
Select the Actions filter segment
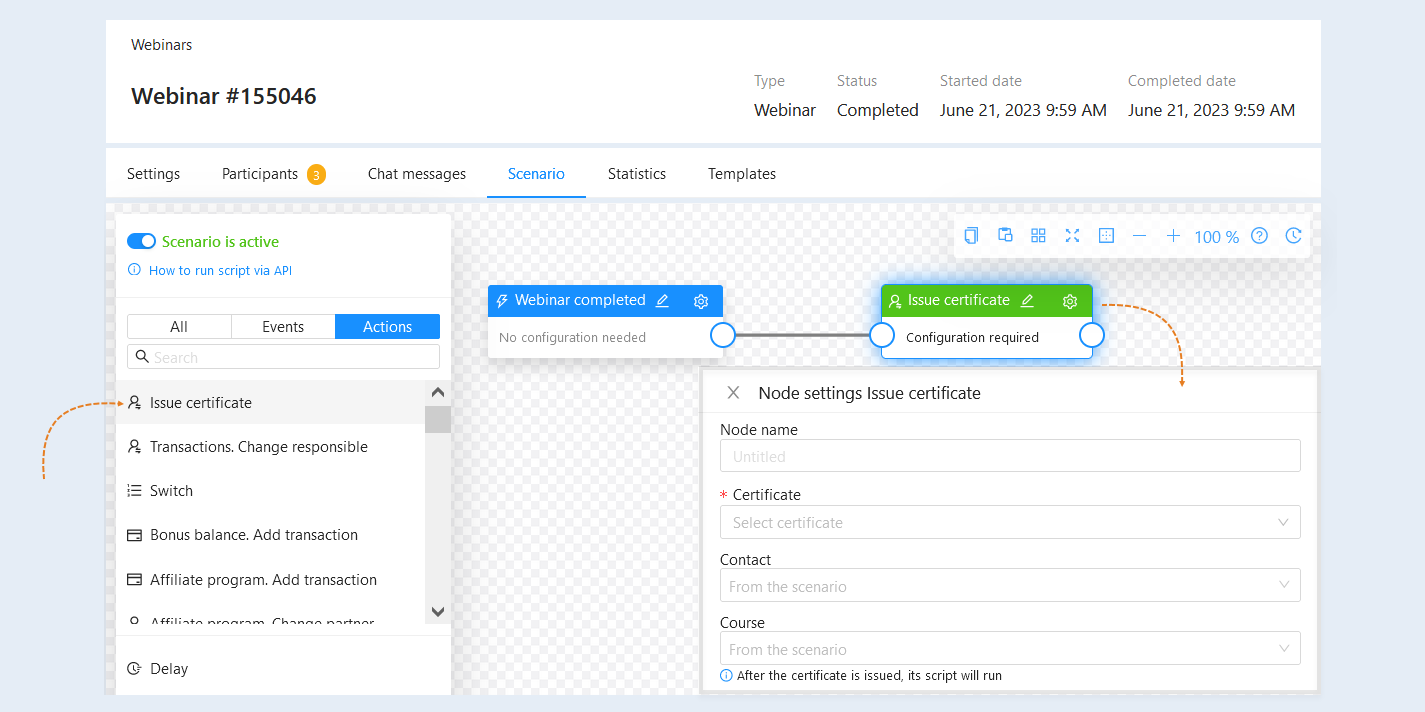point(388,327)
